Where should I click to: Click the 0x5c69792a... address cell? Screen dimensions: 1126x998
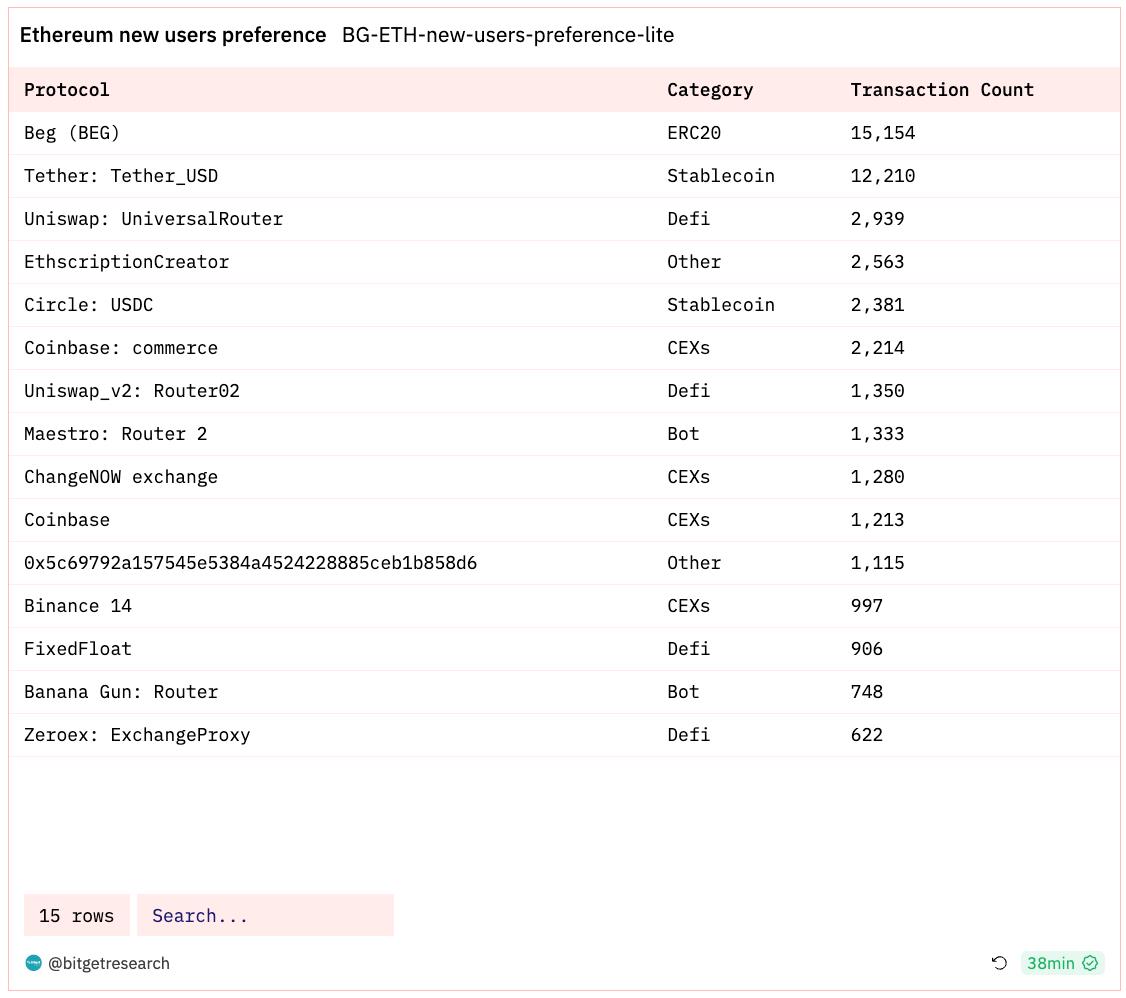tap(251, 563)
